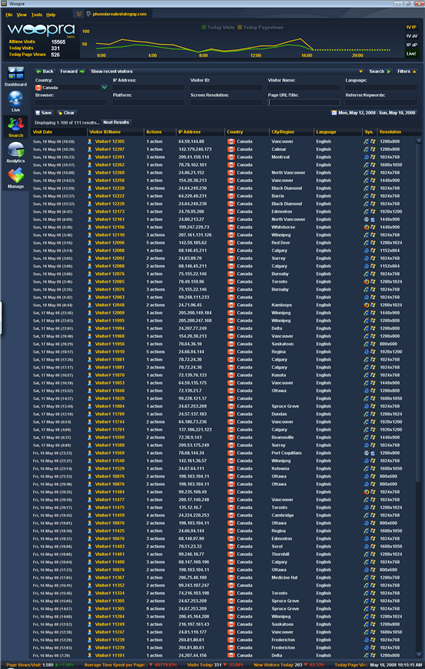The height and width of the screenshot is (669, 425).
Task: Click Next Results button
Action: point(116,122)
